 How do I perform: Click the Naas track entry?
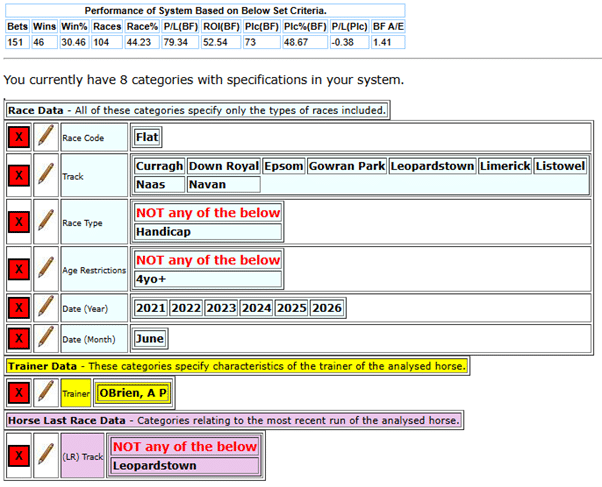point(159,185)
